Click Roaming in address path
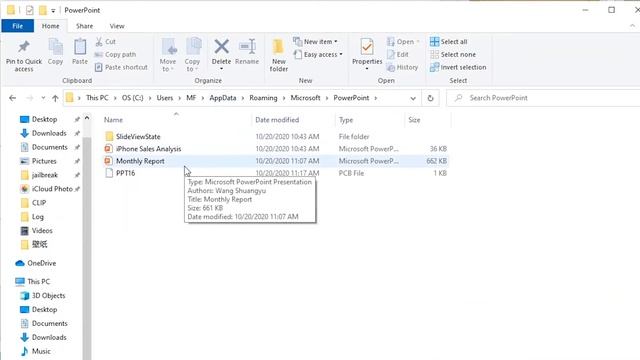This screenshot has height=360, width=640. (263, 98)
